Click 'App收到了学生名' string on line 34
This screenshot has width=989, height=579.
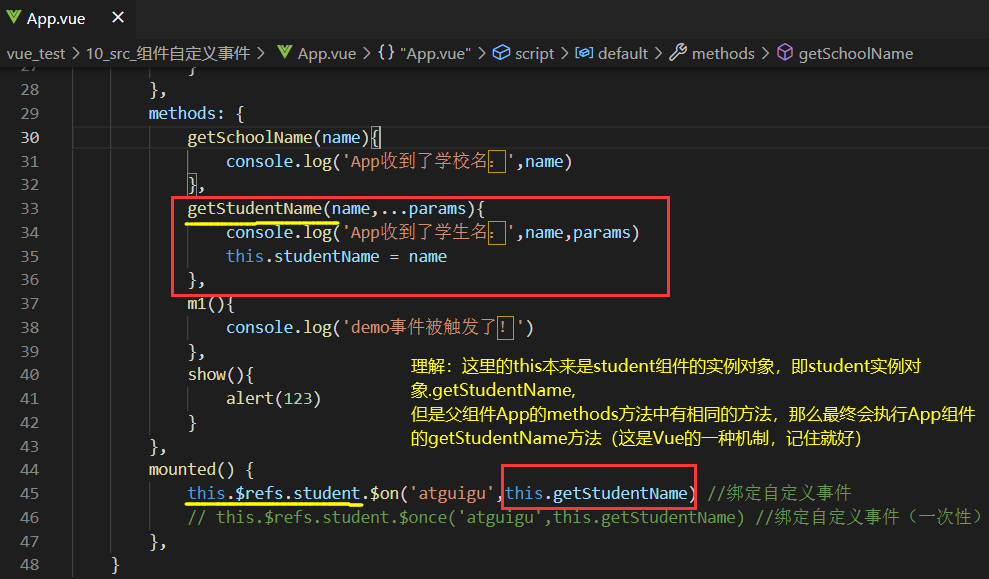point(429,233)
